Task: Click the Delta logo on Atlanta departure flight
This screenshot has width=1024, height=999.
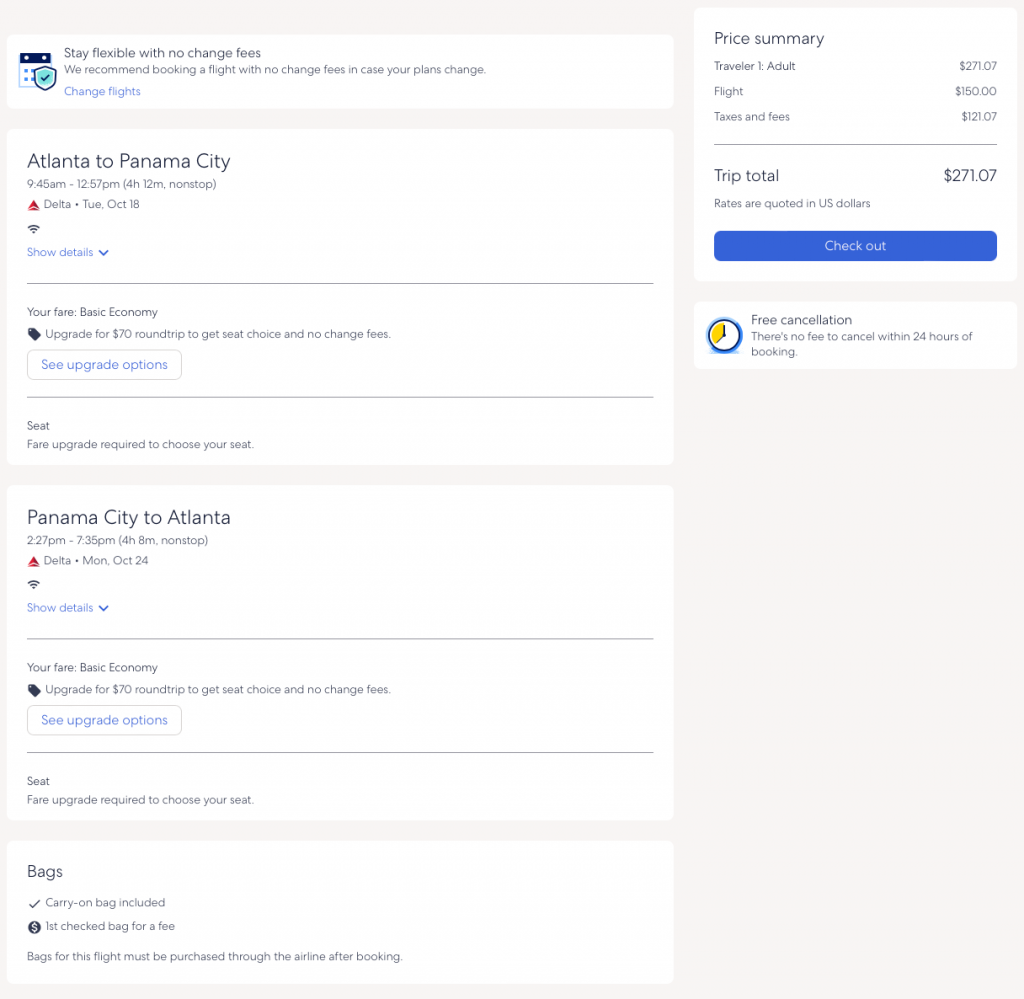Action: (33, 205)
